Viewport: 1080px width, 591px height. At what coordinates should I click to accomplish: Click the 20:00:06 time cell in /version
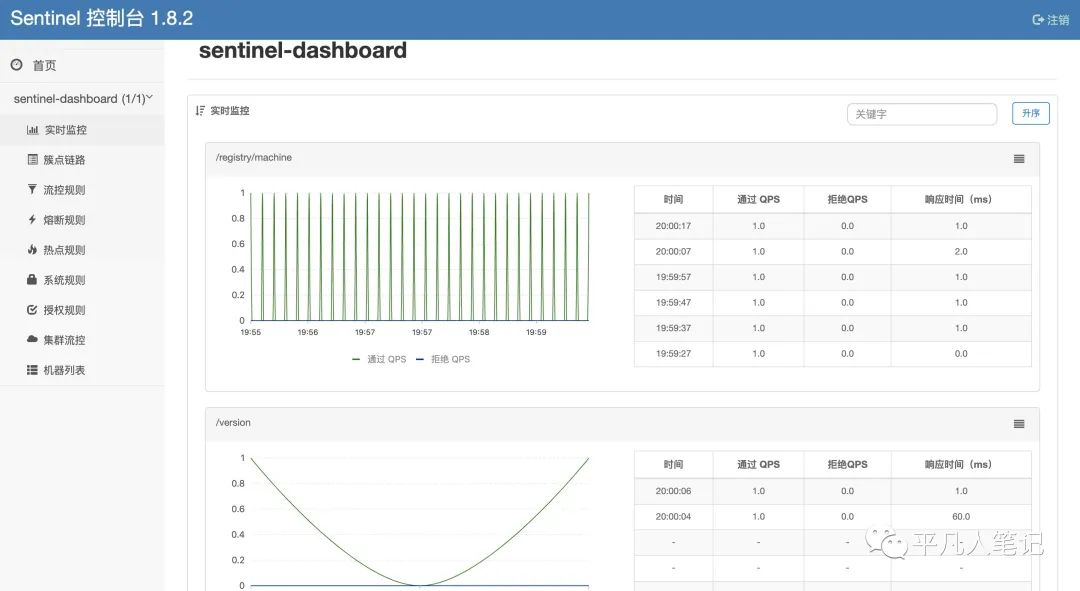tap(673, 491)
